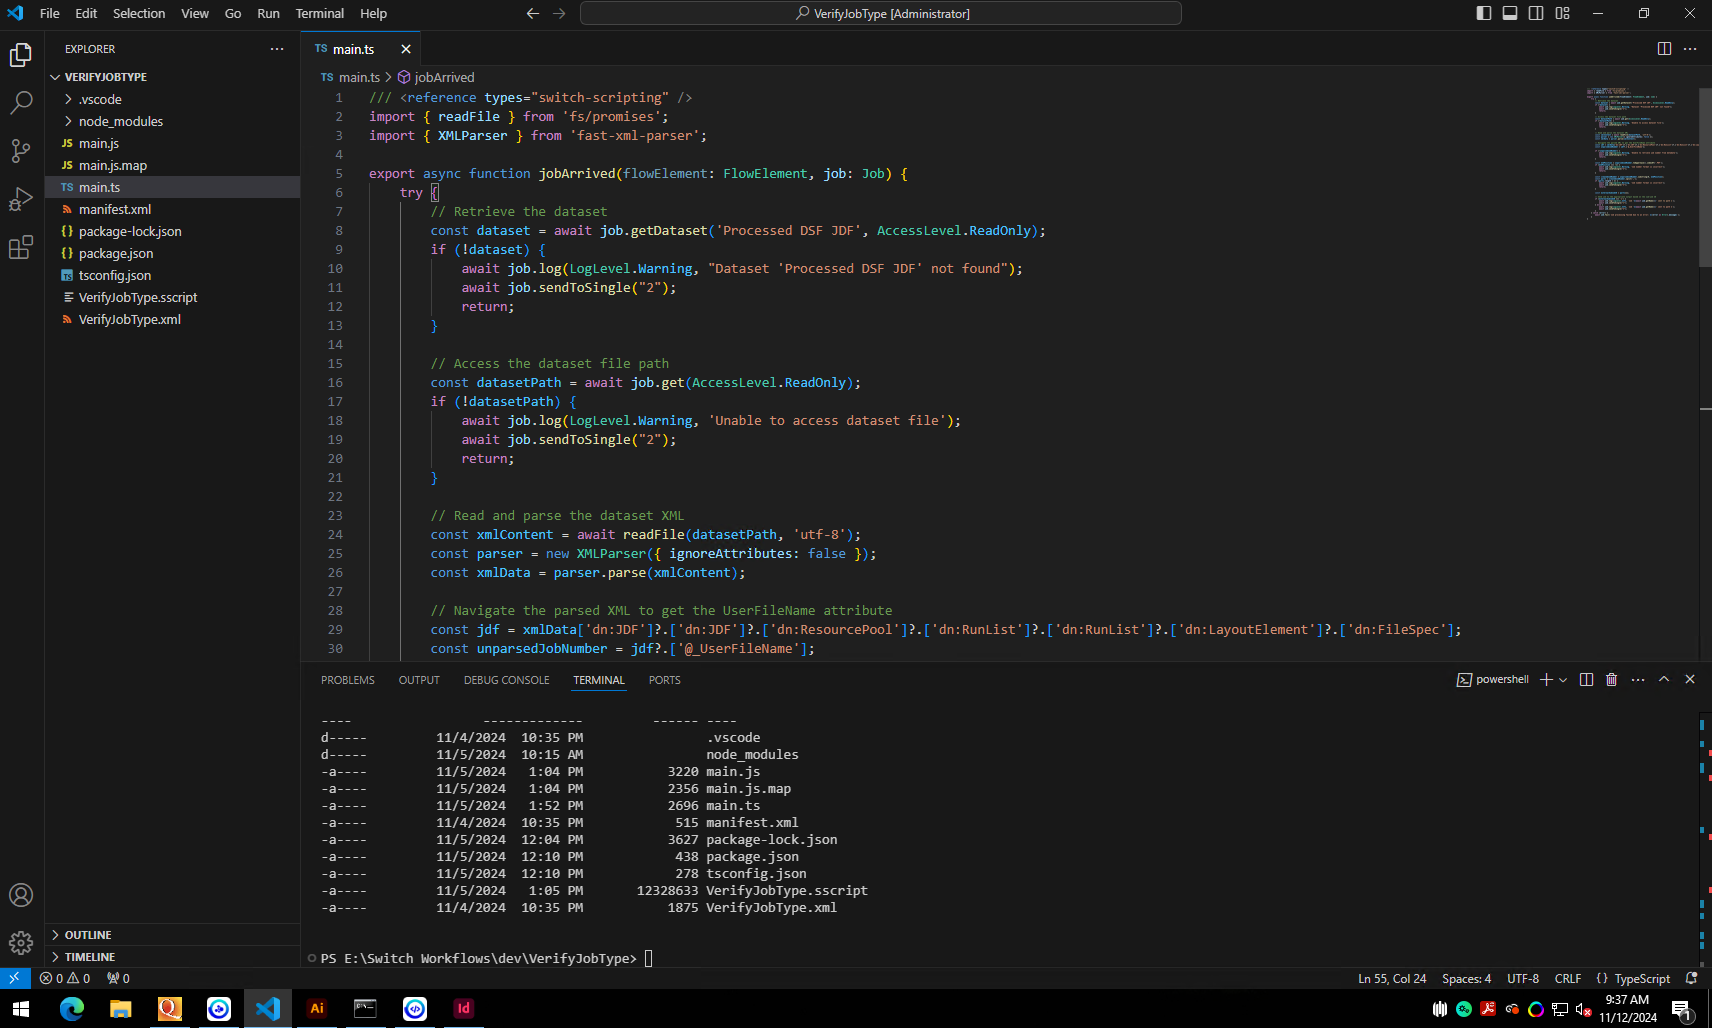Open editor more actions ellipsis

(1690, 49)
